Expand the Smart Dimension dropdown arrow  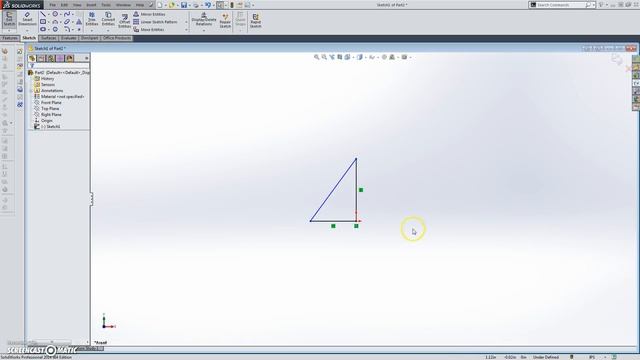tap(27, 30)
